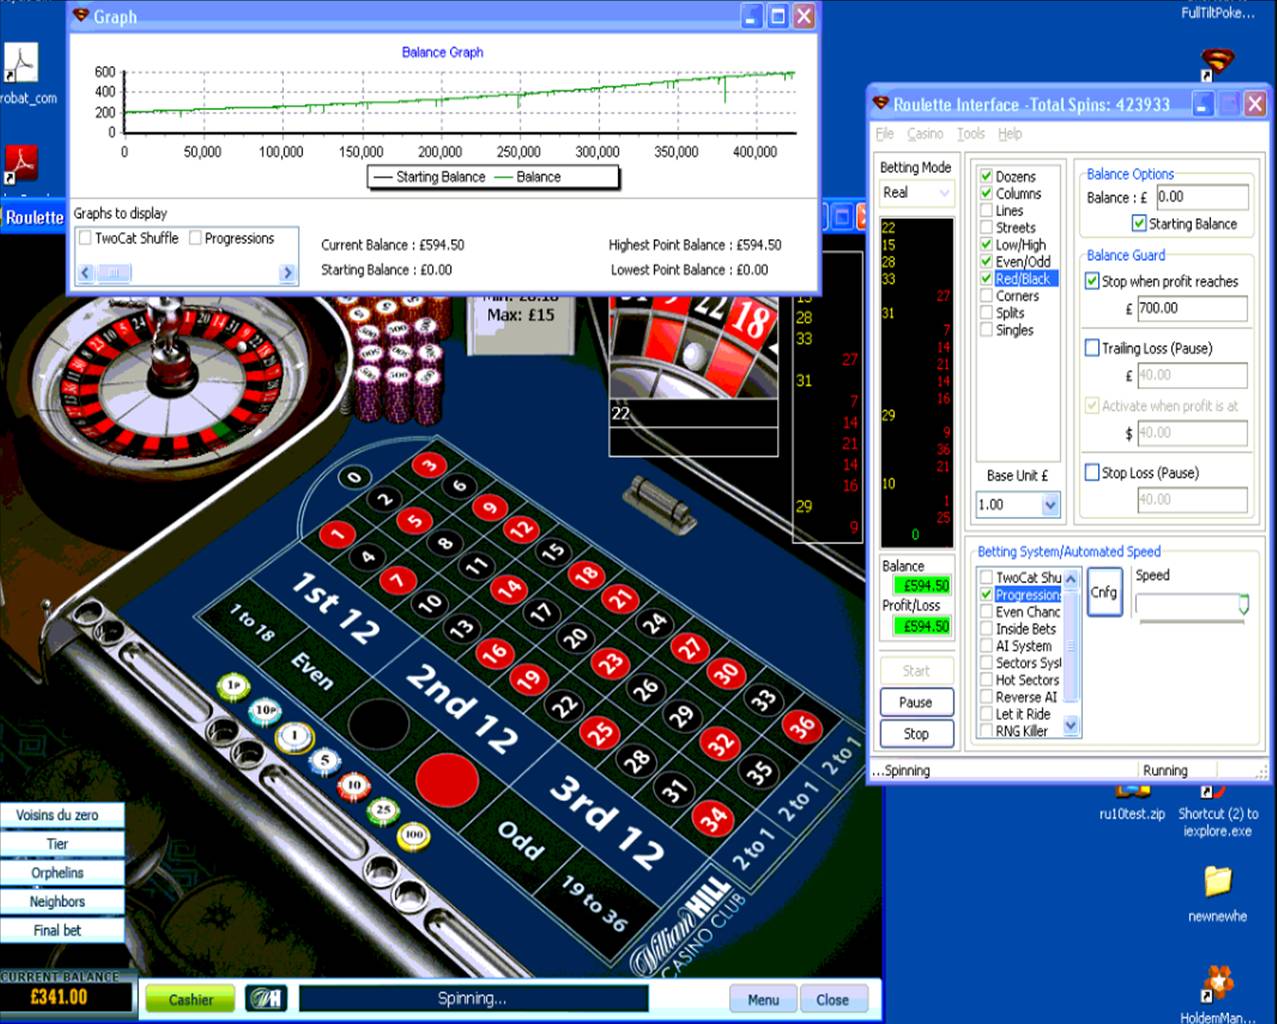Viewport: 1277px width, 1024px height.
Task: Bet on the red circle spot
Action: pyautogui.click(x=447, y=780)
